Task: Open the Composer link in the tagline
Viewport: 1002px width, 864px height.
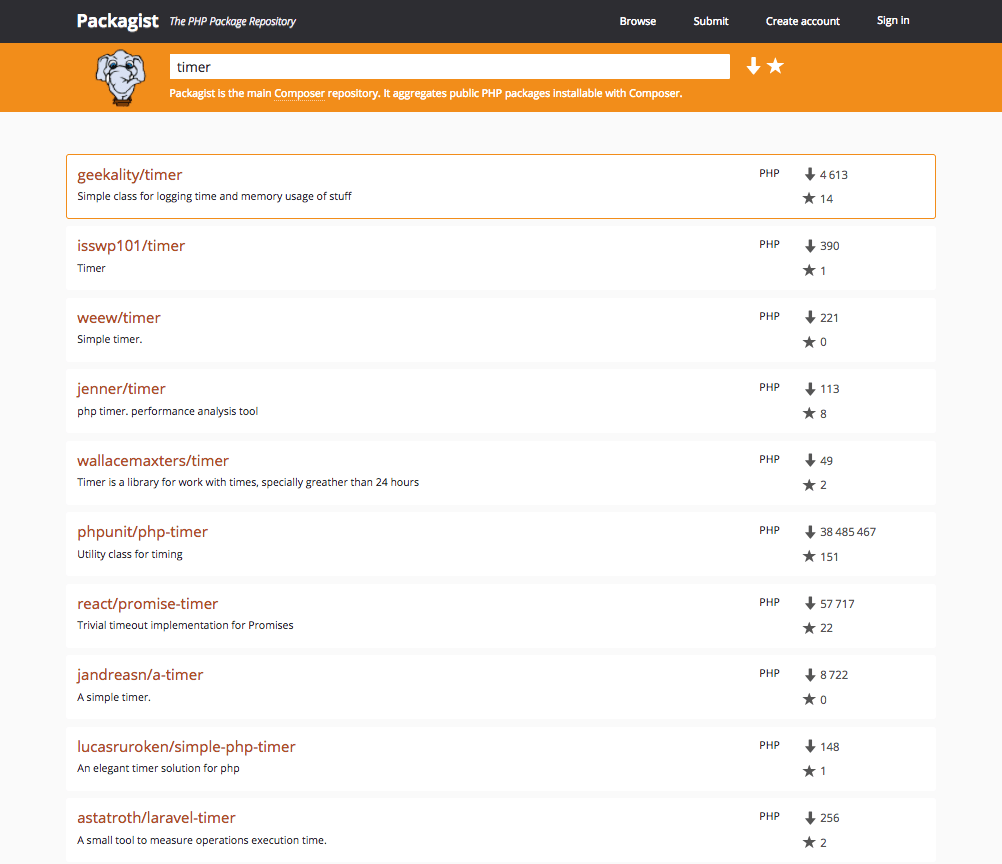Action: pos(299,93)
